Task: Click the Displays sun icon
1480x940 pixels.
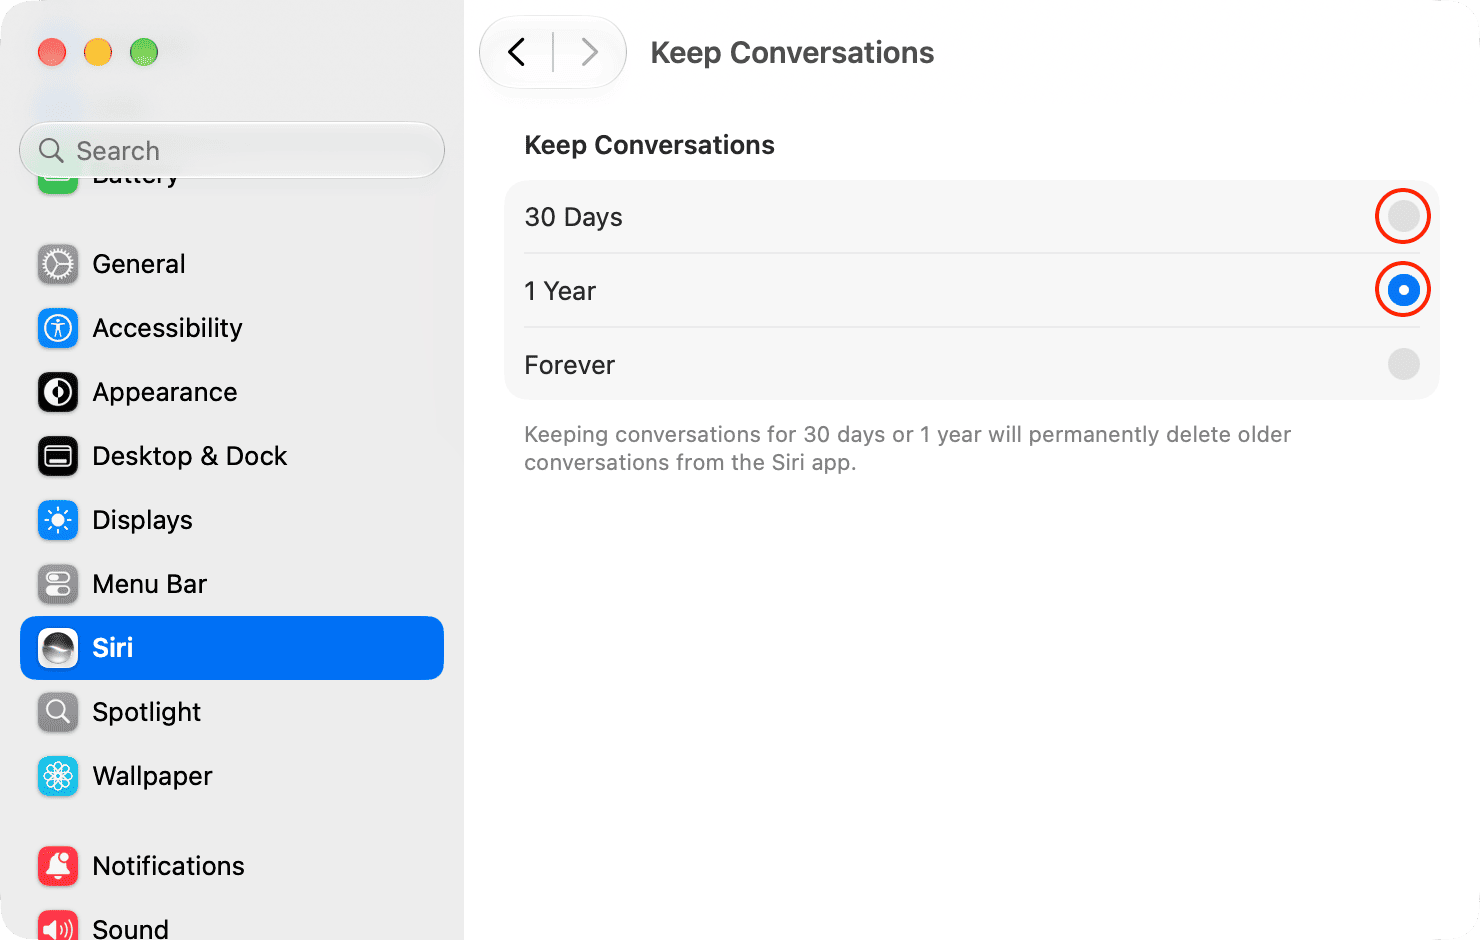Action: [x=58, y=520]
